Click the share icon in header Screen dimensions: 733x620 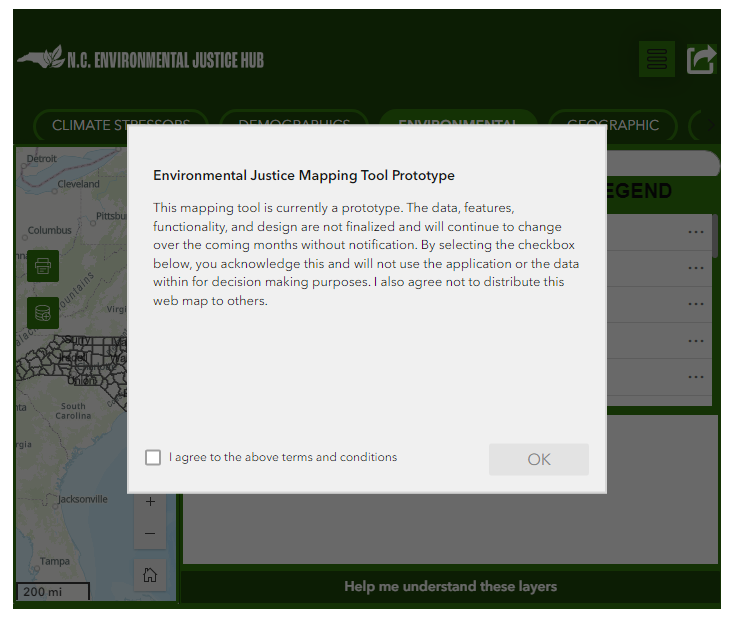[x=701, y=60]
